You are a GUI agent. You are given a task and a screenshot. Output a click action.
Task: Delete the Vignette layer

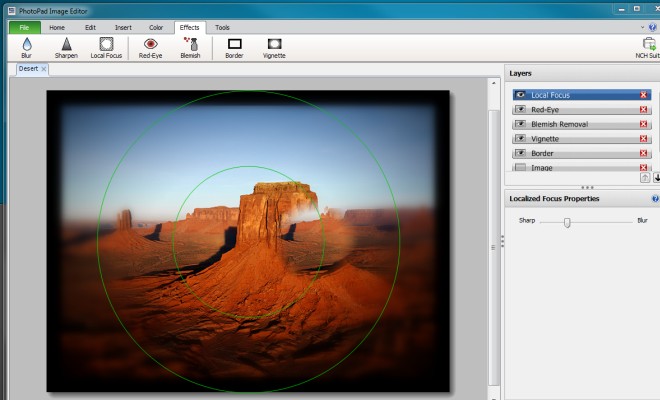point(643,139)
